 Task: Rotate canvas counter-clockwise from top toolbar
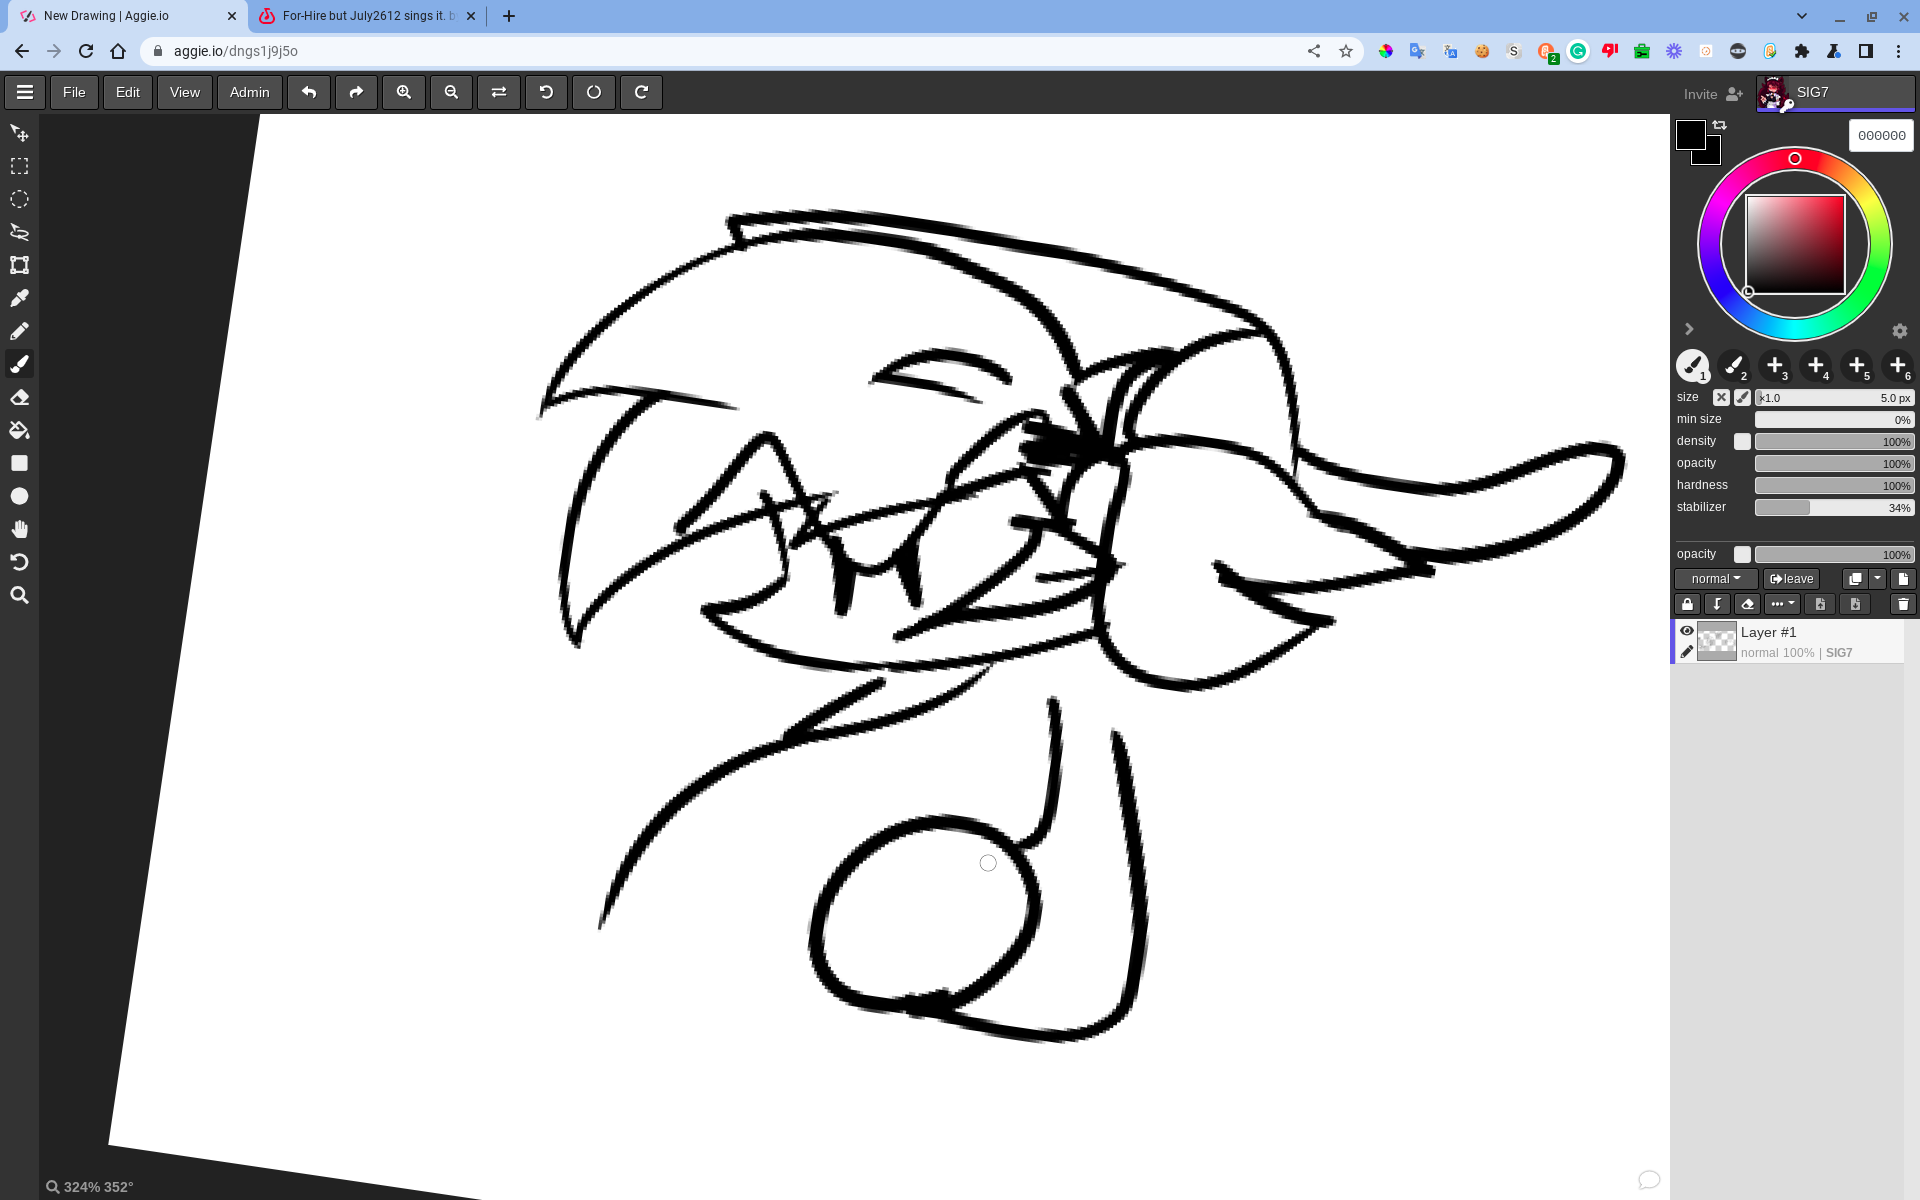pos(546,92)
